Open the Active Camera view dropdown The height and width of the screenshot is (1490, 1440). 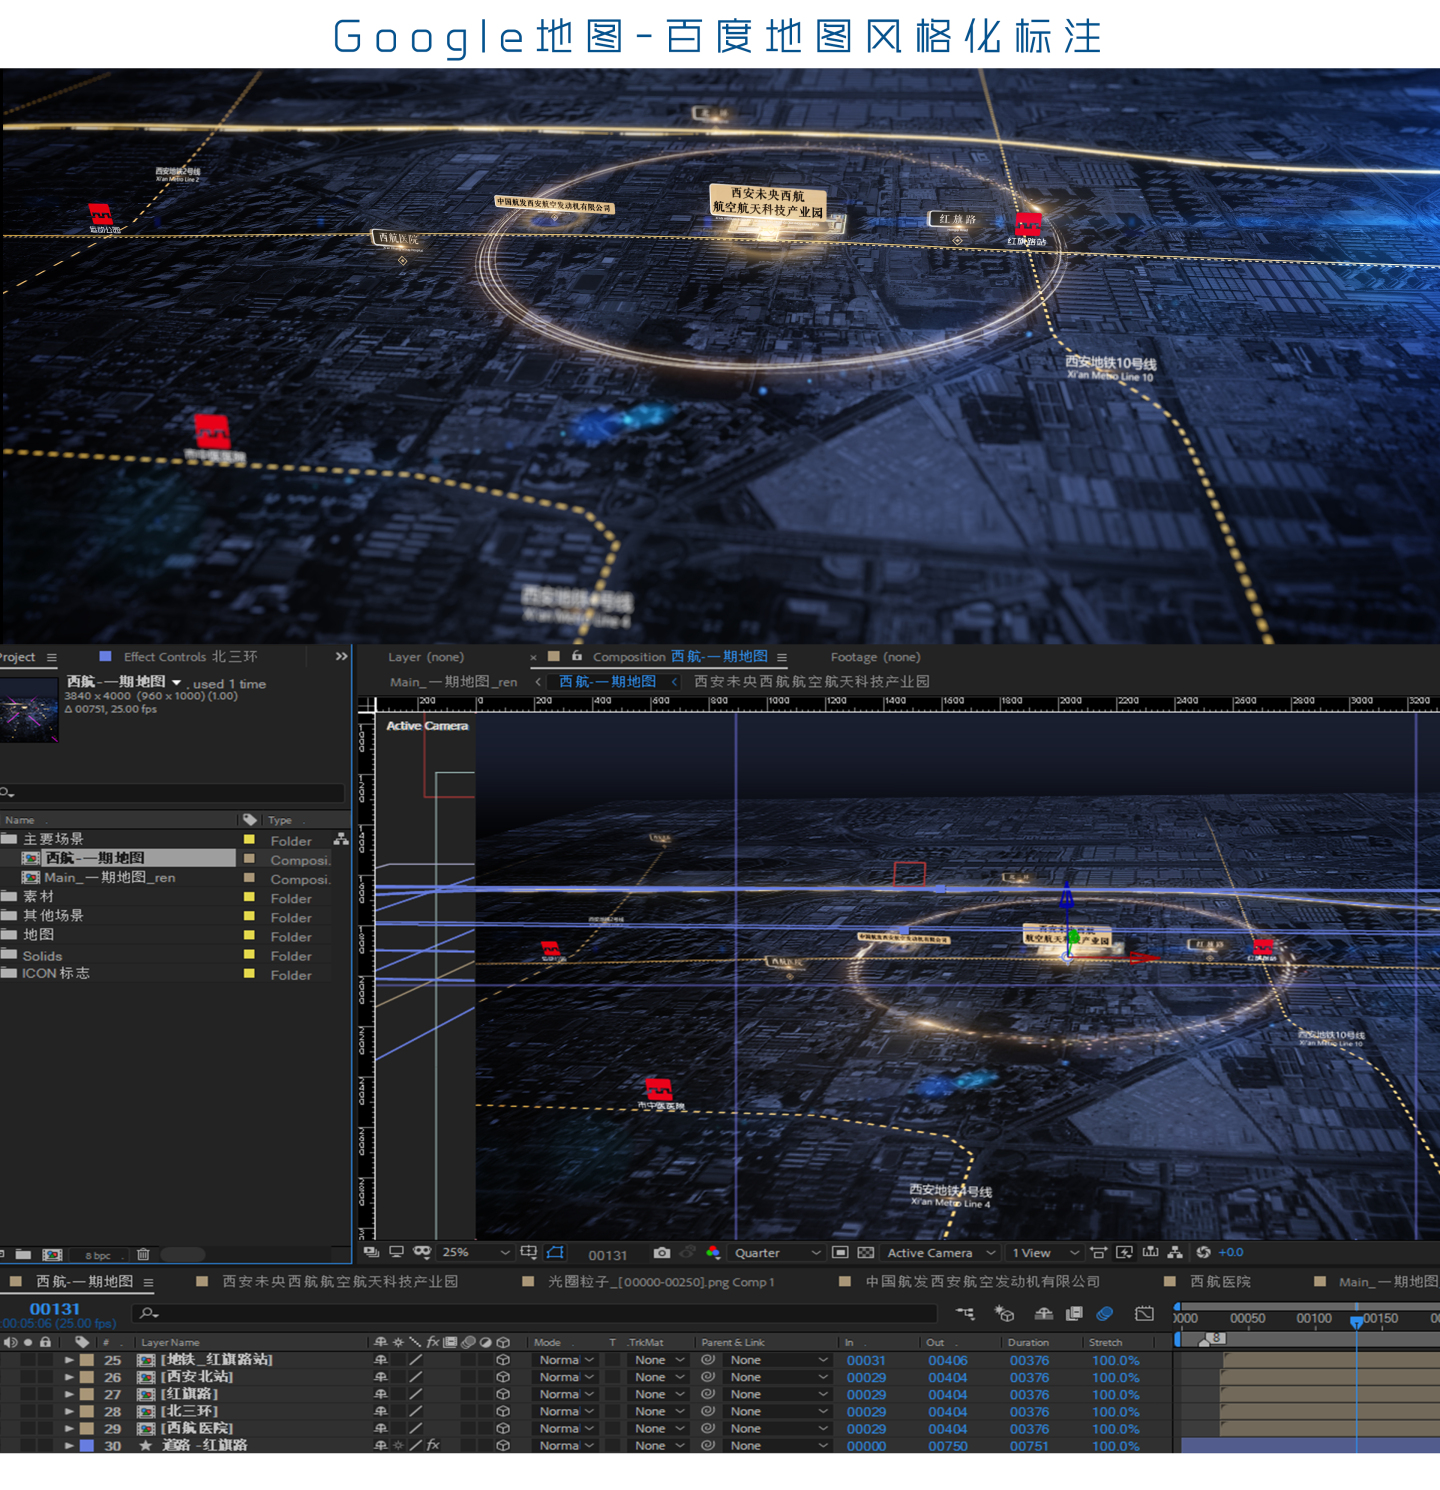coord(940,1252)
